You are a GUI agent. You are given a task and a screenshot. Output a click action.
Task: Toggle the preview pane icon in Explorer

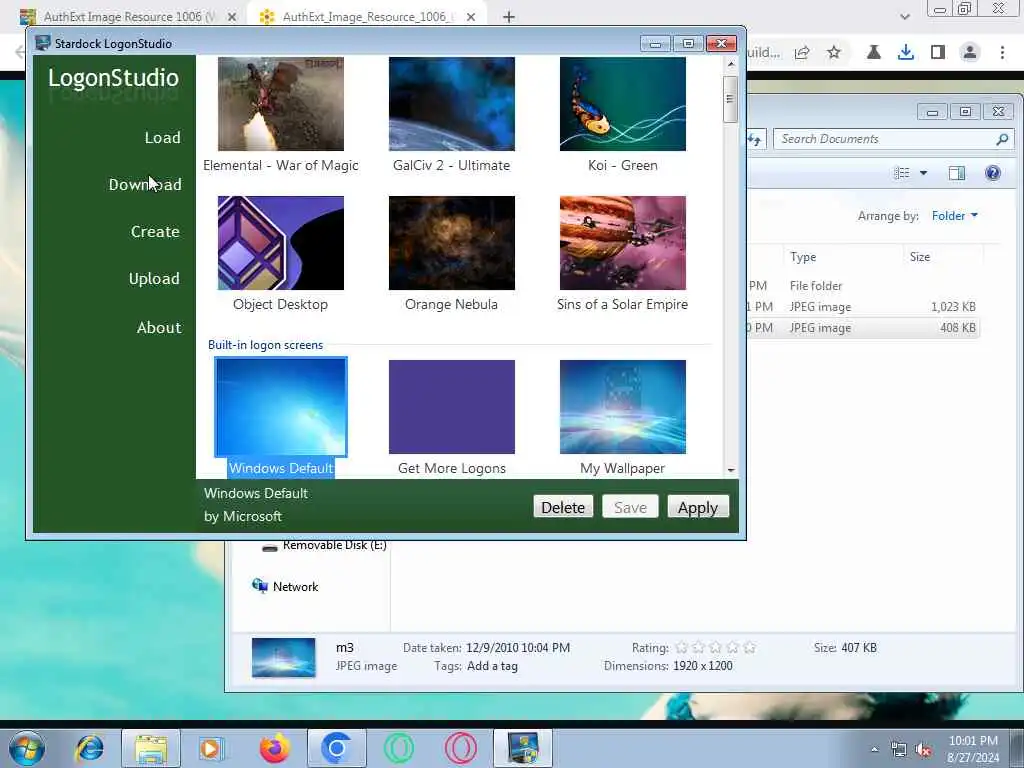957,173
